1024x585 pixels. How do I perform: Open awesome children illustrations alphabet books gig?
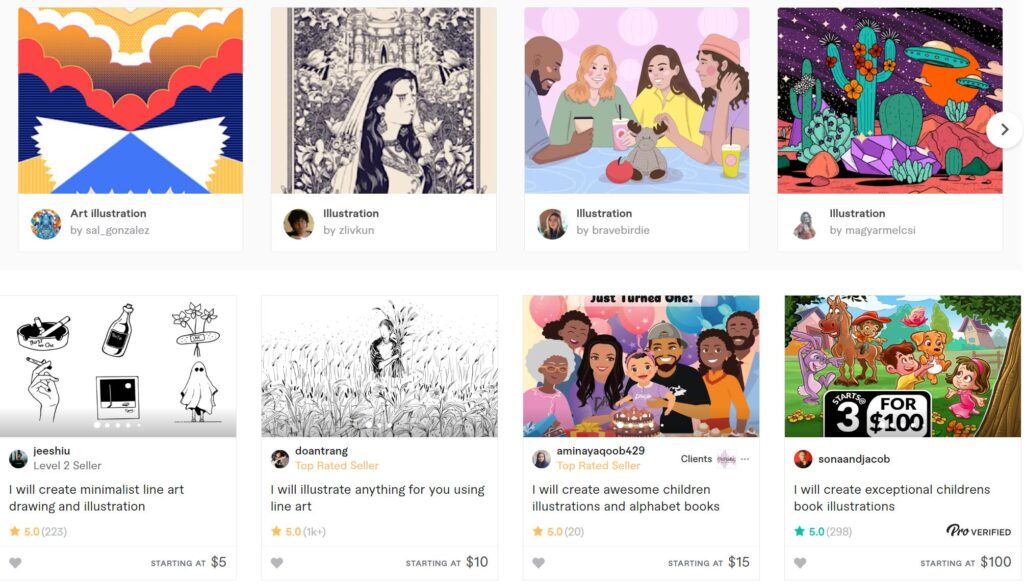click(626, 498)
